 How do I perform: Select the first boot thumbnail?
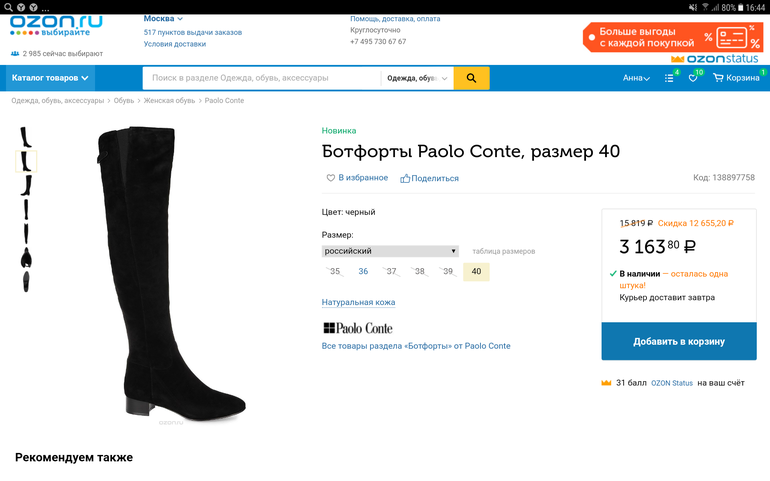point(26,138)
